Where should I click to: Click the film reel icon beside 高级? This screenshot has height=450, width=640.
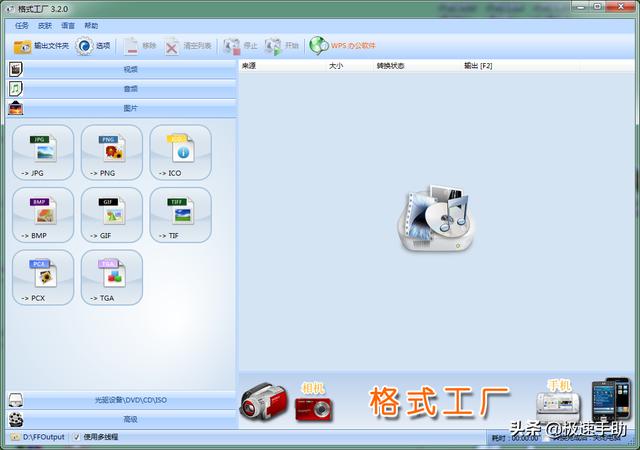point(16,419)
